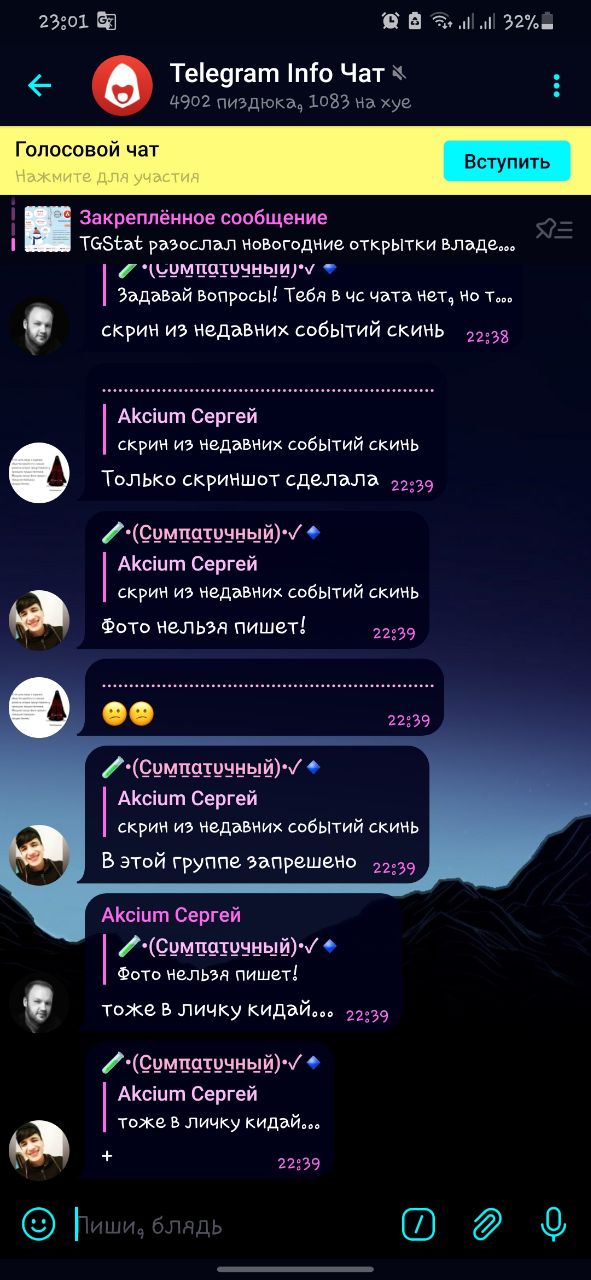Tap the bot commands slash icon
This screenshot has height=1280, width=591.
click(419, 1223)
